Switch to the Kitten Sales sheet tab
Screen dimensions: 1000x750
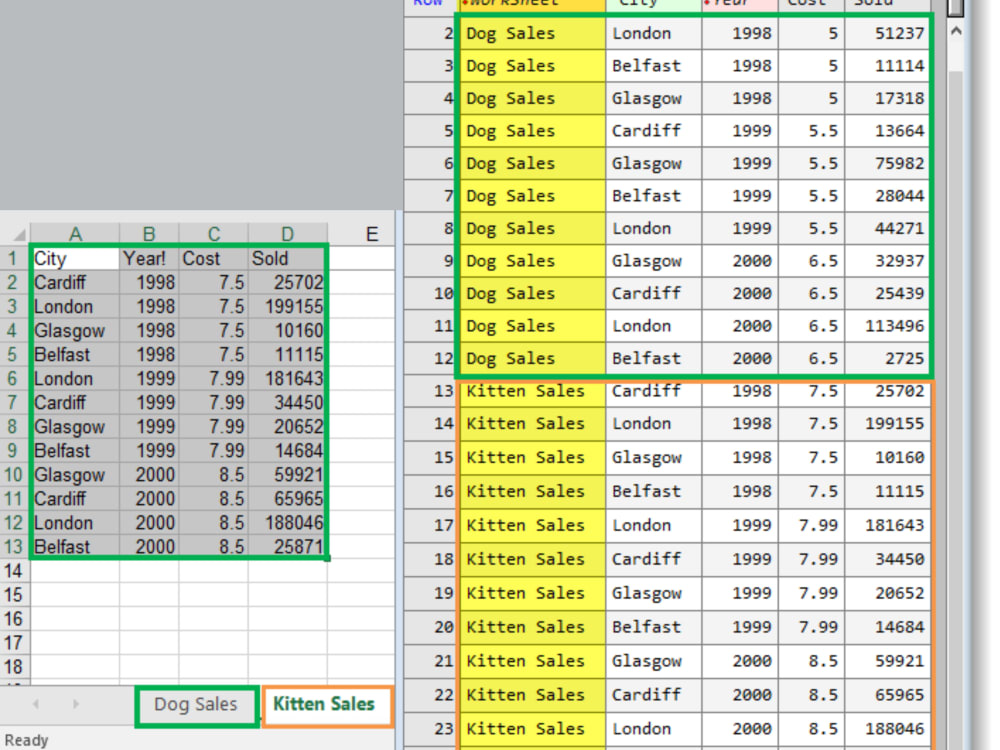[325, 705]
